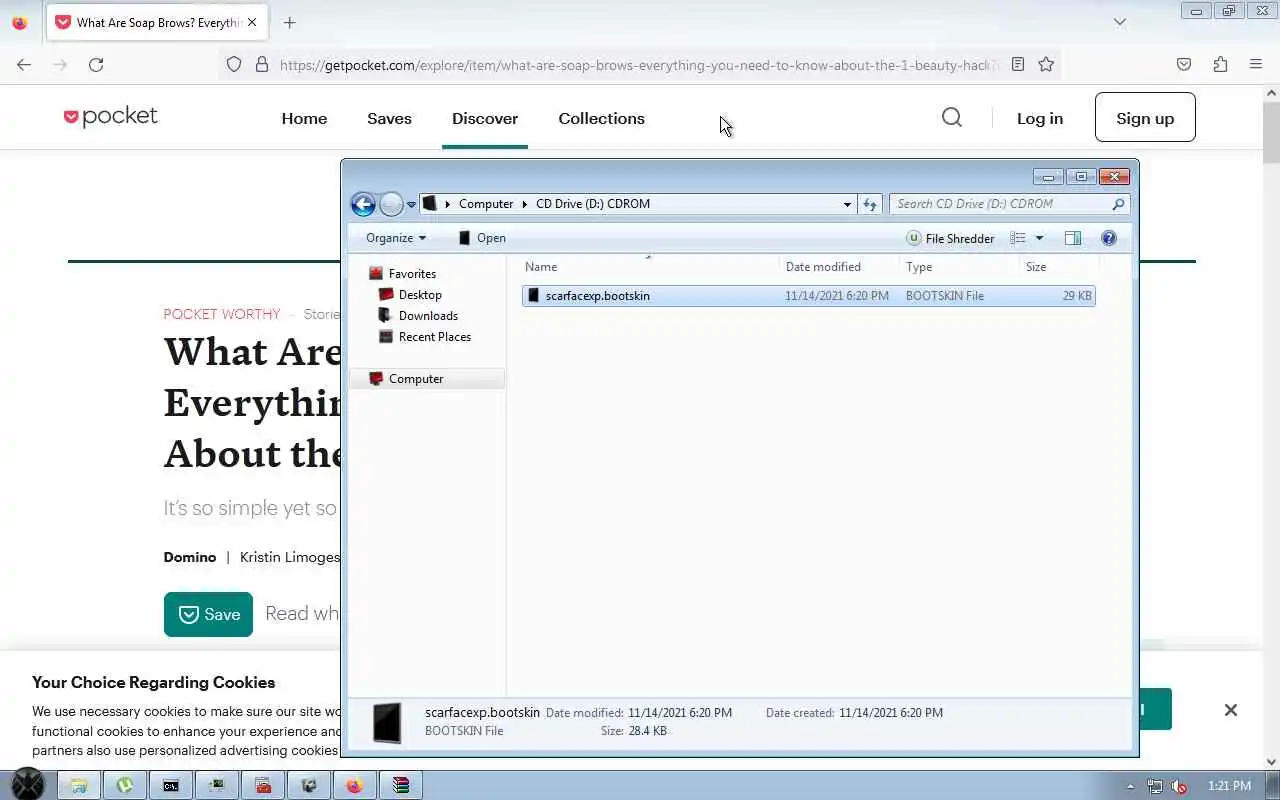Click the Pocket search magnifier icon
The width and height of the screenshot is (1280, 800).
[x=952, y=118]
